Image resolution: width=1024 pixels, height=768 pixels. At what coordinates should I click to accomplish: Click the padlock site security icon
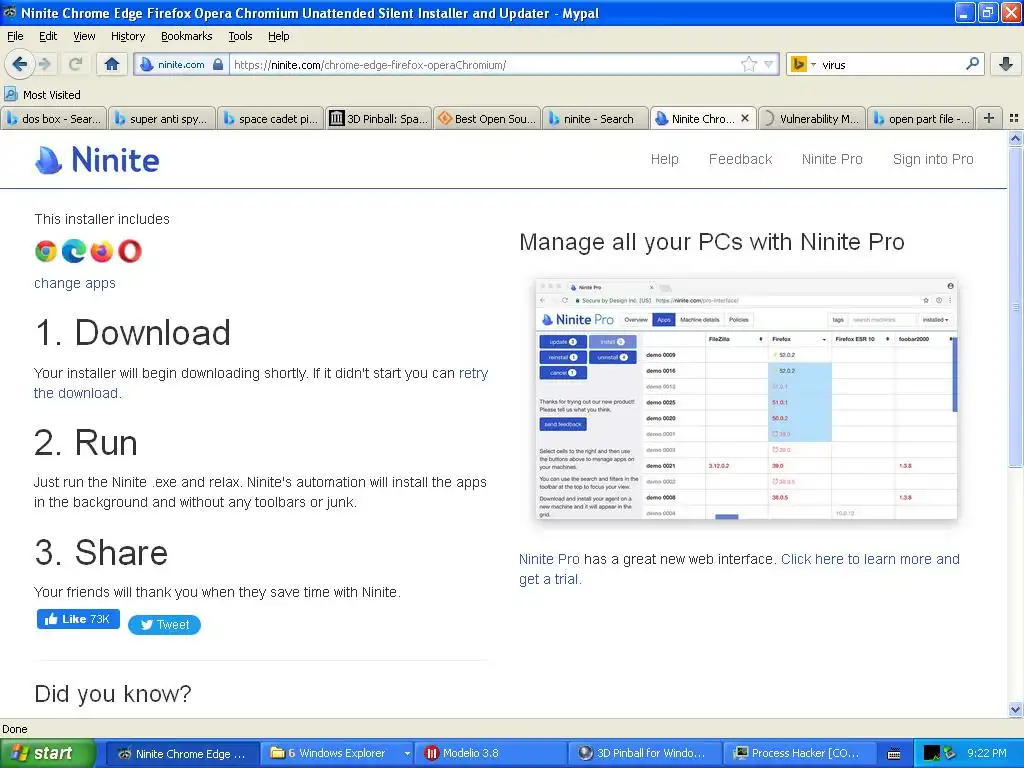point(218,65)
